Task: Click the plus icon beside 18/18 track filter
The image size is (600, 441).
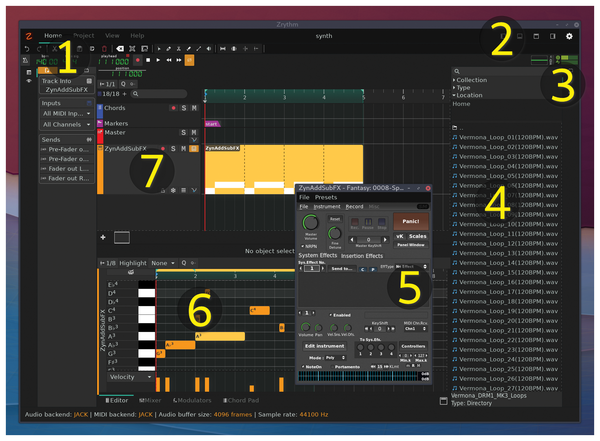Action: click(x=124, y=94)
